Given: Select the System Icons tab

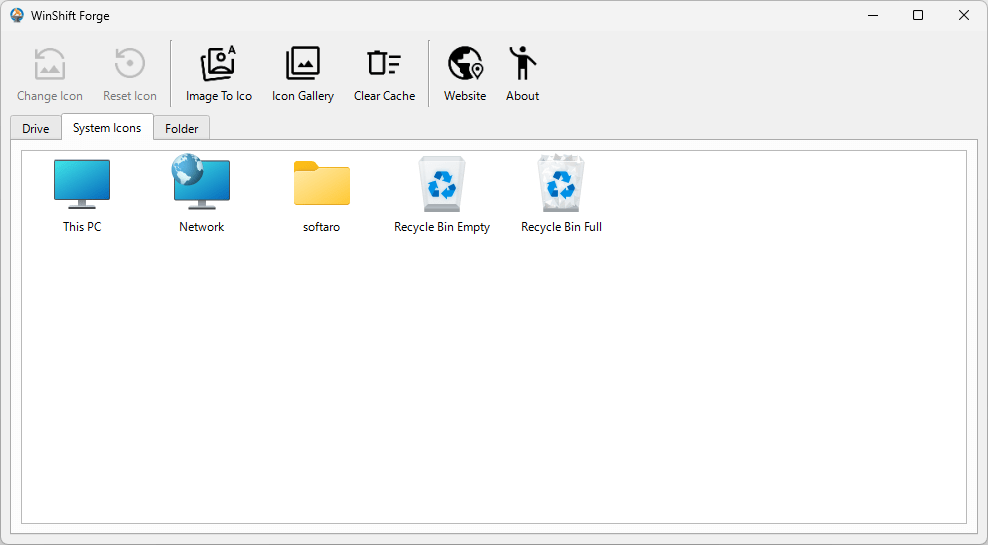Looking at the screenshot, I should click(107, 127).
